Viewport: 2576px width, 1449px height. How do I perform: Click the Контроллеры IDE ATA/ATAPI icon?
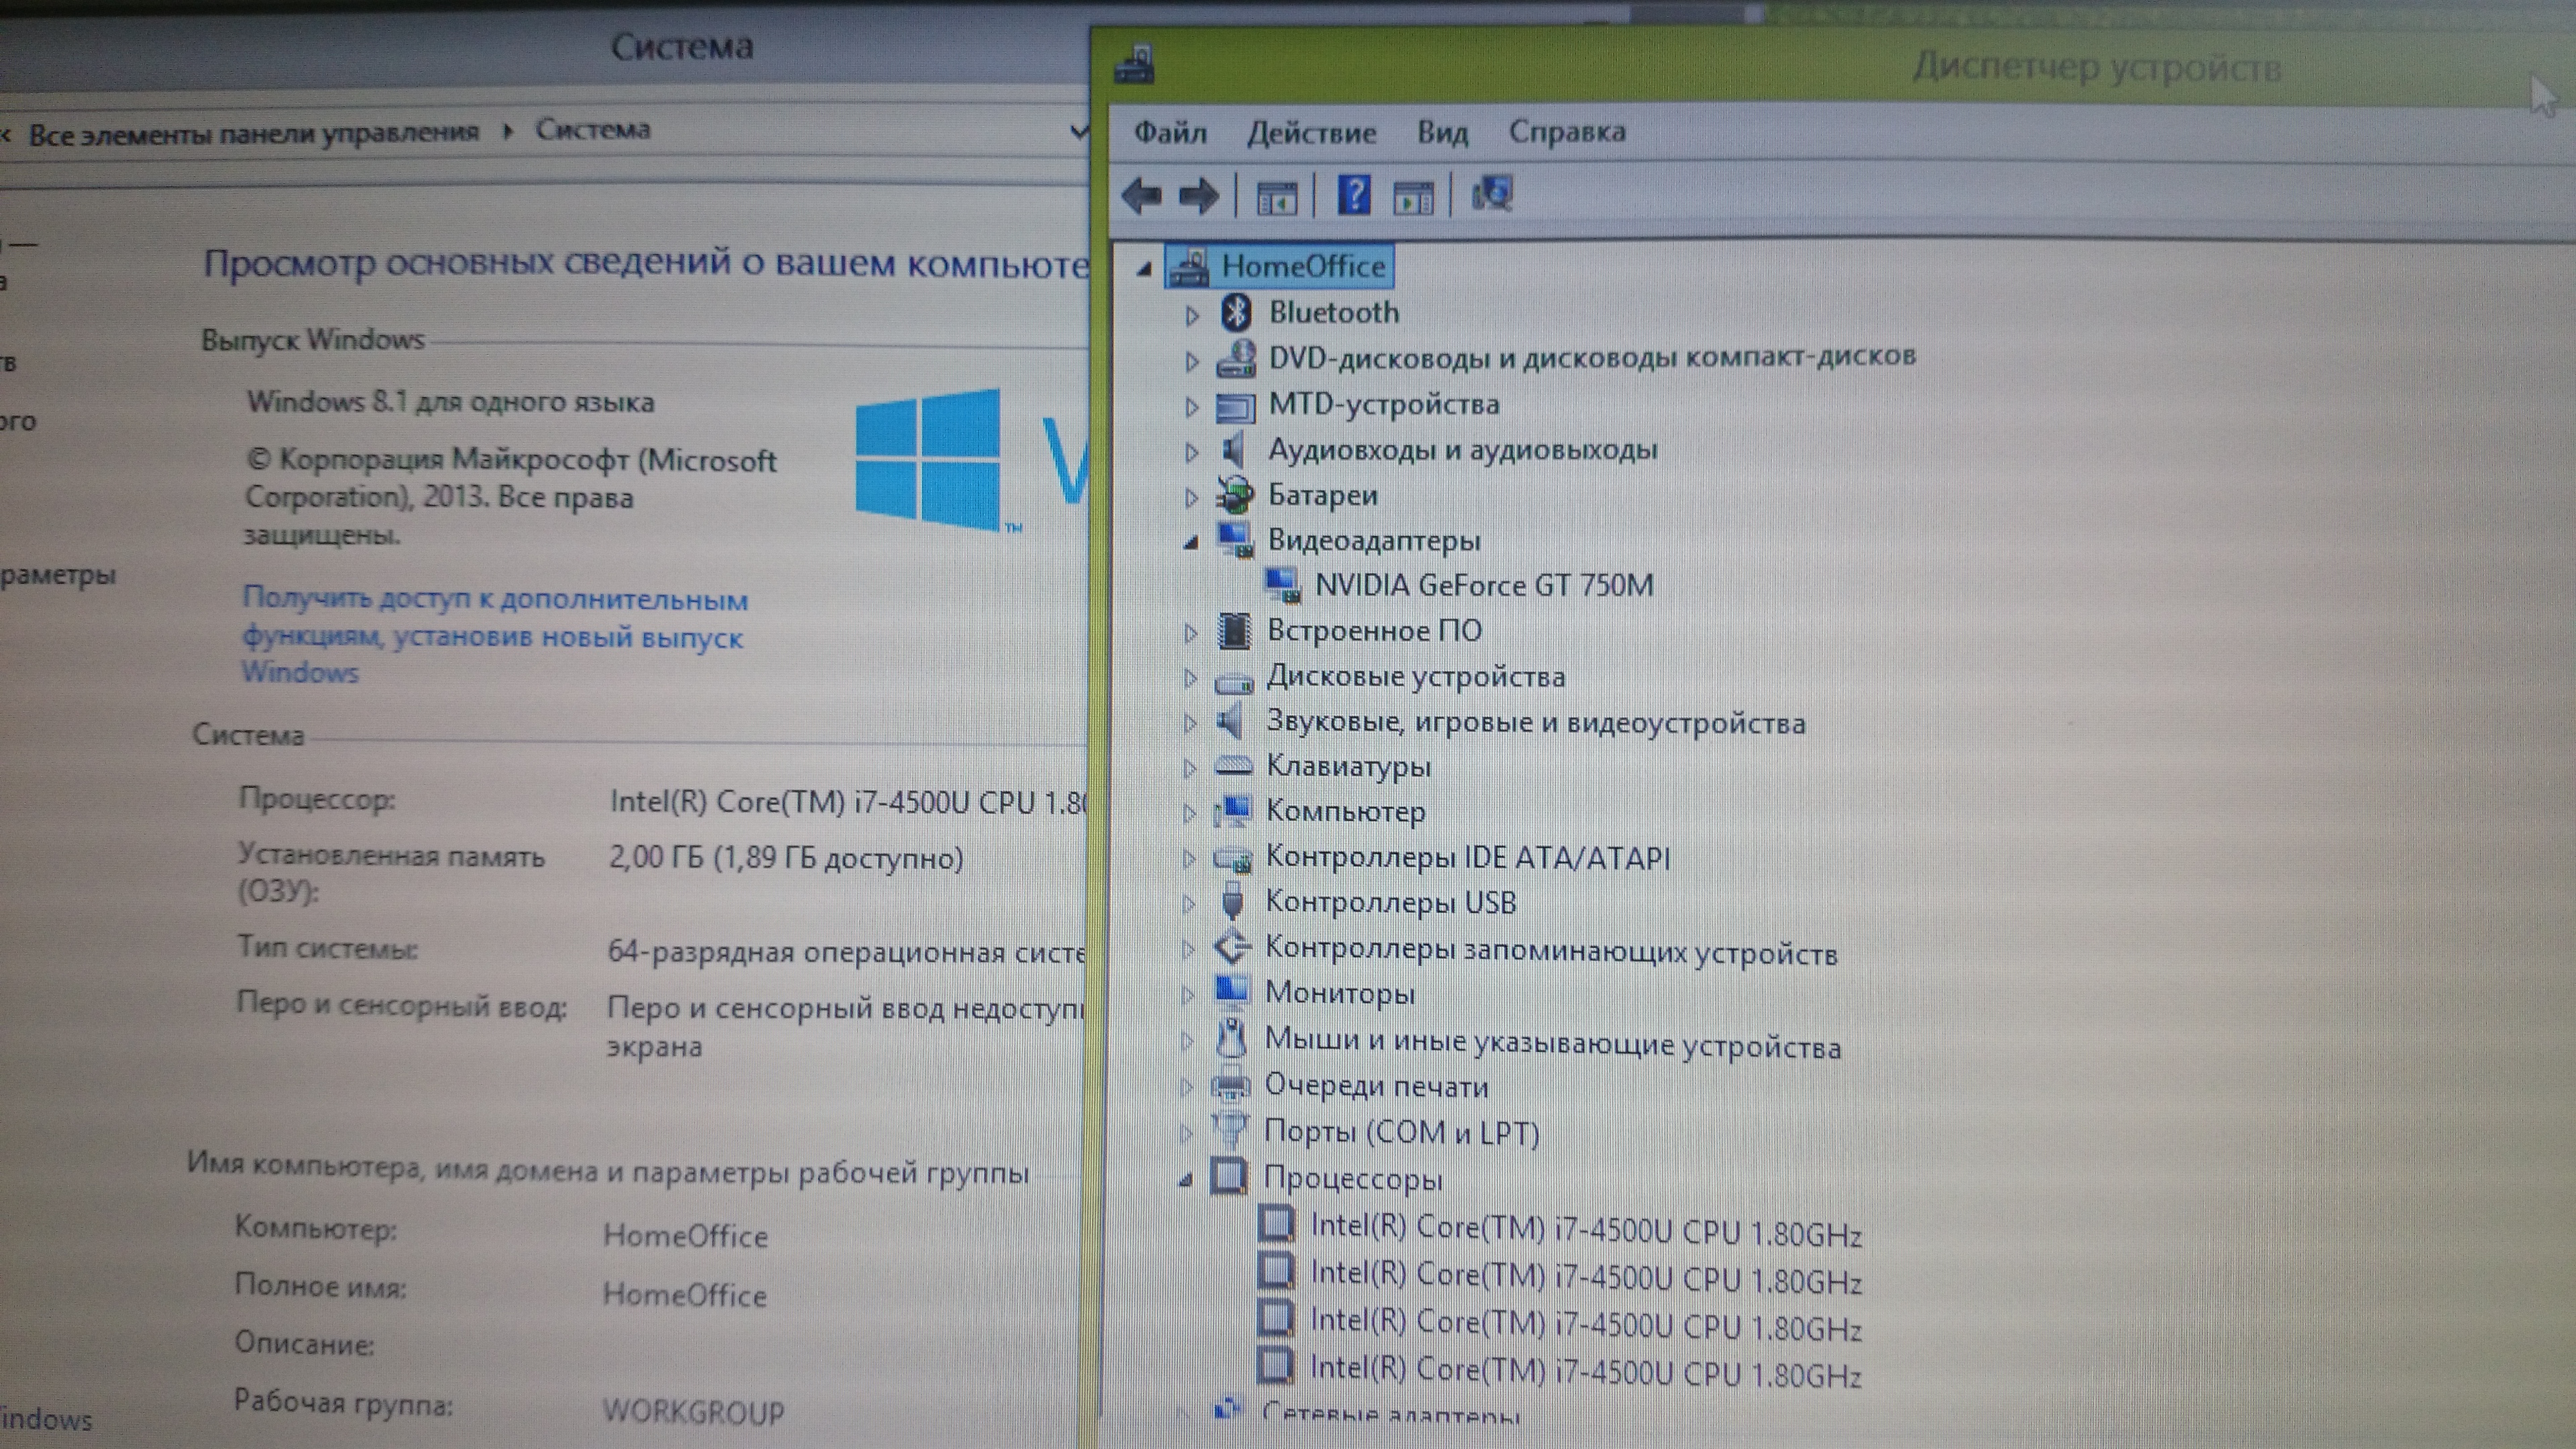[1232, 858]
